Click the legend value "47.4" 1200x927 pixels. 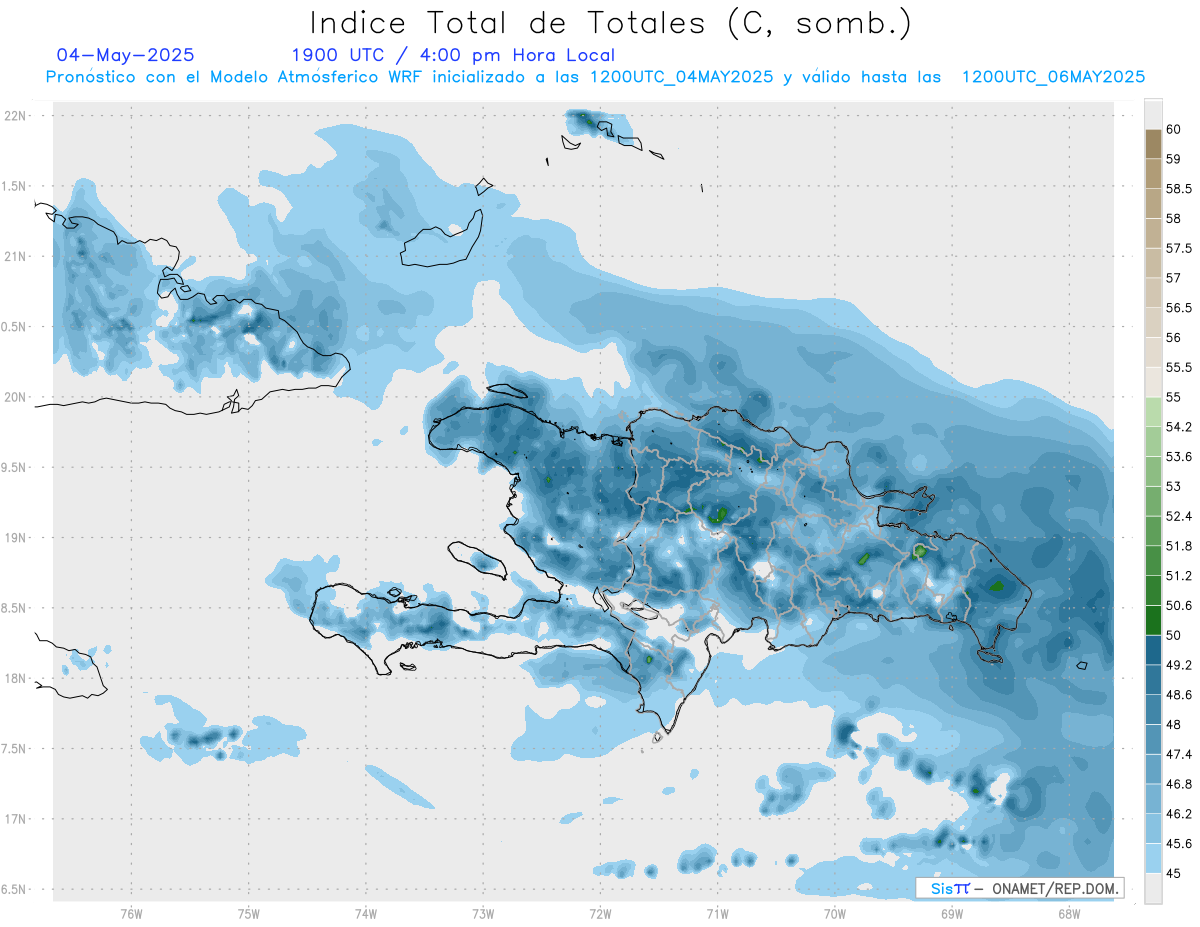pyautogui.click(x=1179, y=754)
